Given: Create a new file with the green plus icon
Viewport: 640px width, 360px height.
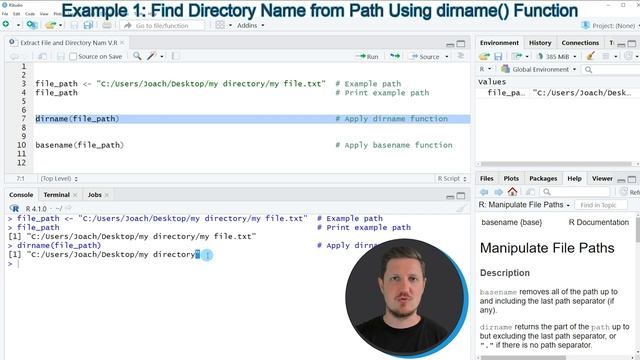Looking at the screenshot, I should 6,25.
